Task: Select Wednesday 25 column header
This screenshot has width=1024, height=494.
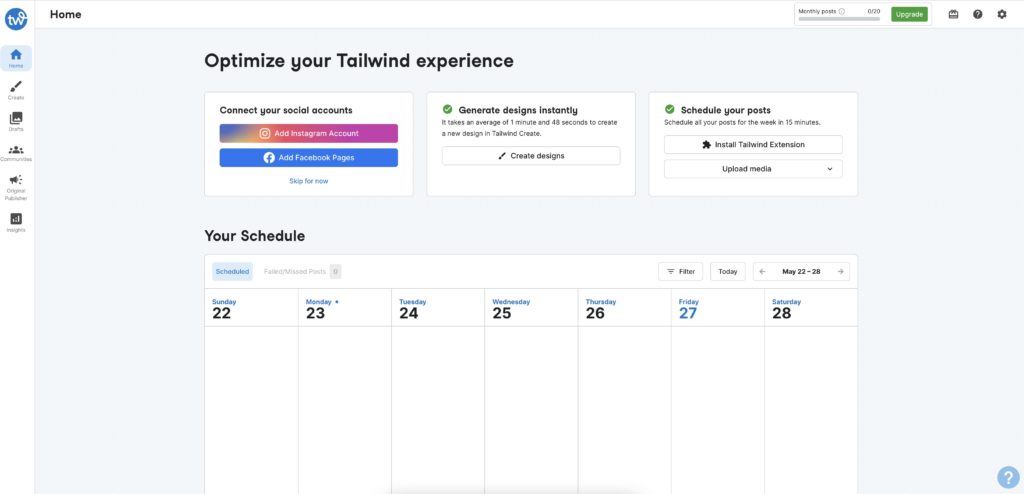Action: [531, 308]
